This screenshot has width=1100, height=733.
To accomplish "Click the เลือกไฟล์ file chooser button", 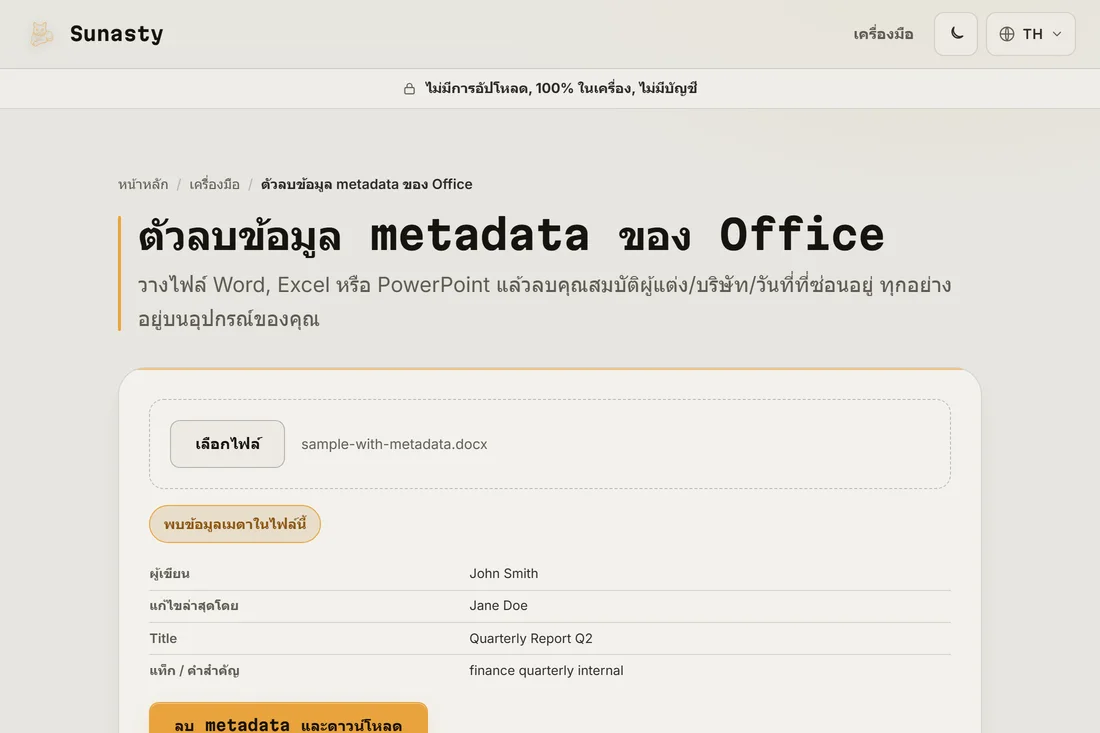I will tap(227, 444).
